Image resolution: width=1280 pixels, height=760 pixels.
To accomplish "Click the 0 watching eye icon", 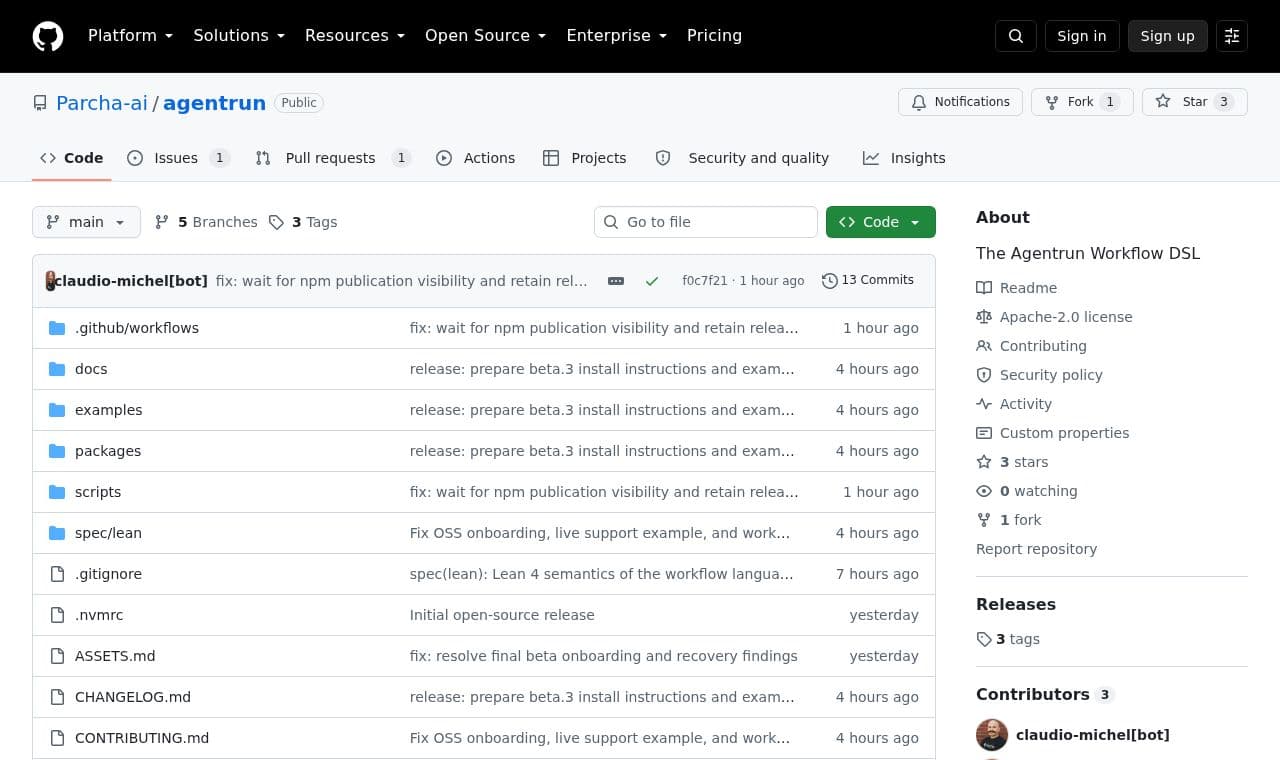I will 984,491.
